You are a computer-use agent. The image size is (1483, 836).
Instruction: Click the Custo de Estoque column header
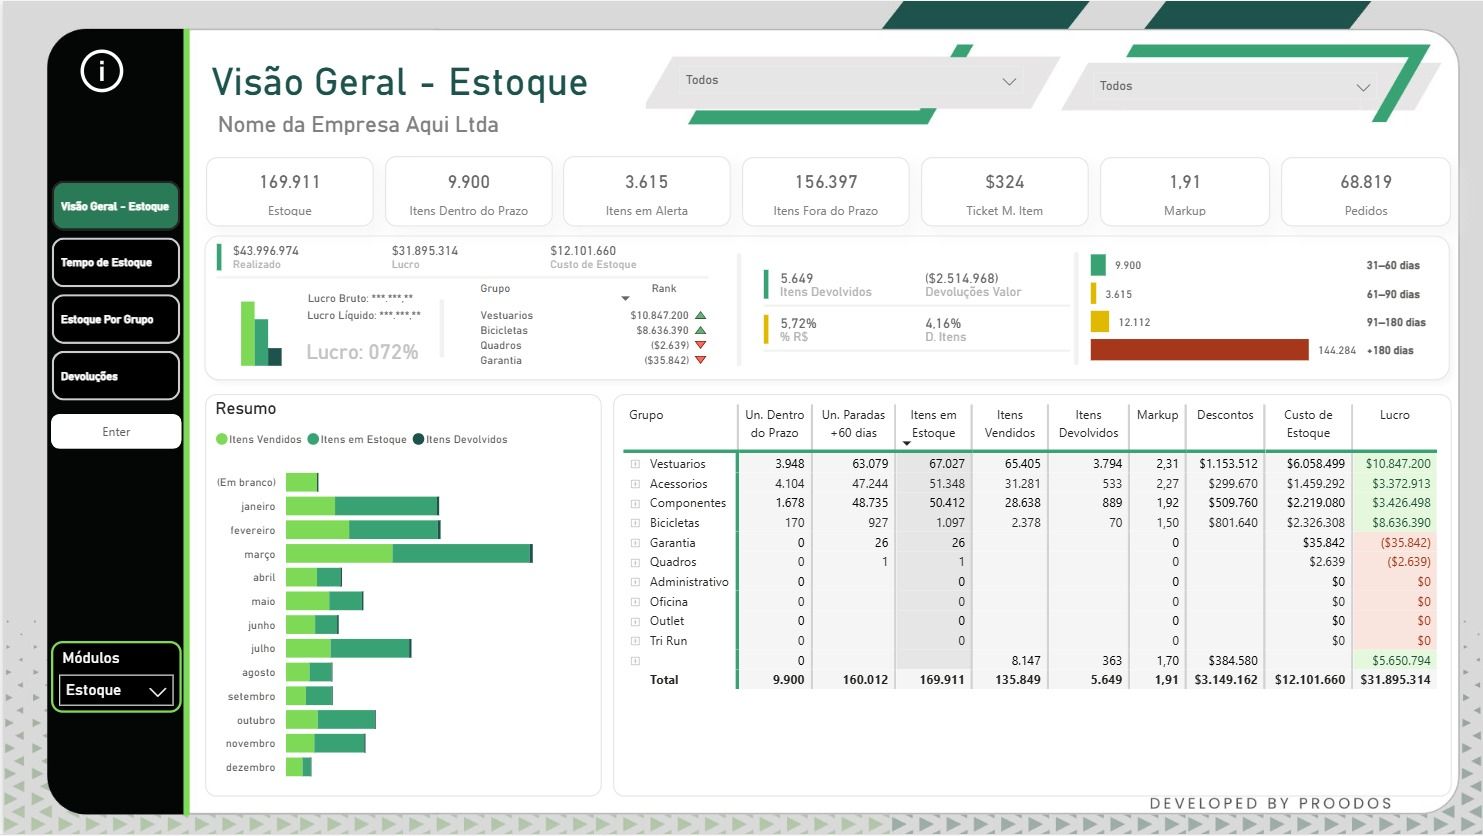[x=1308, y=424]
